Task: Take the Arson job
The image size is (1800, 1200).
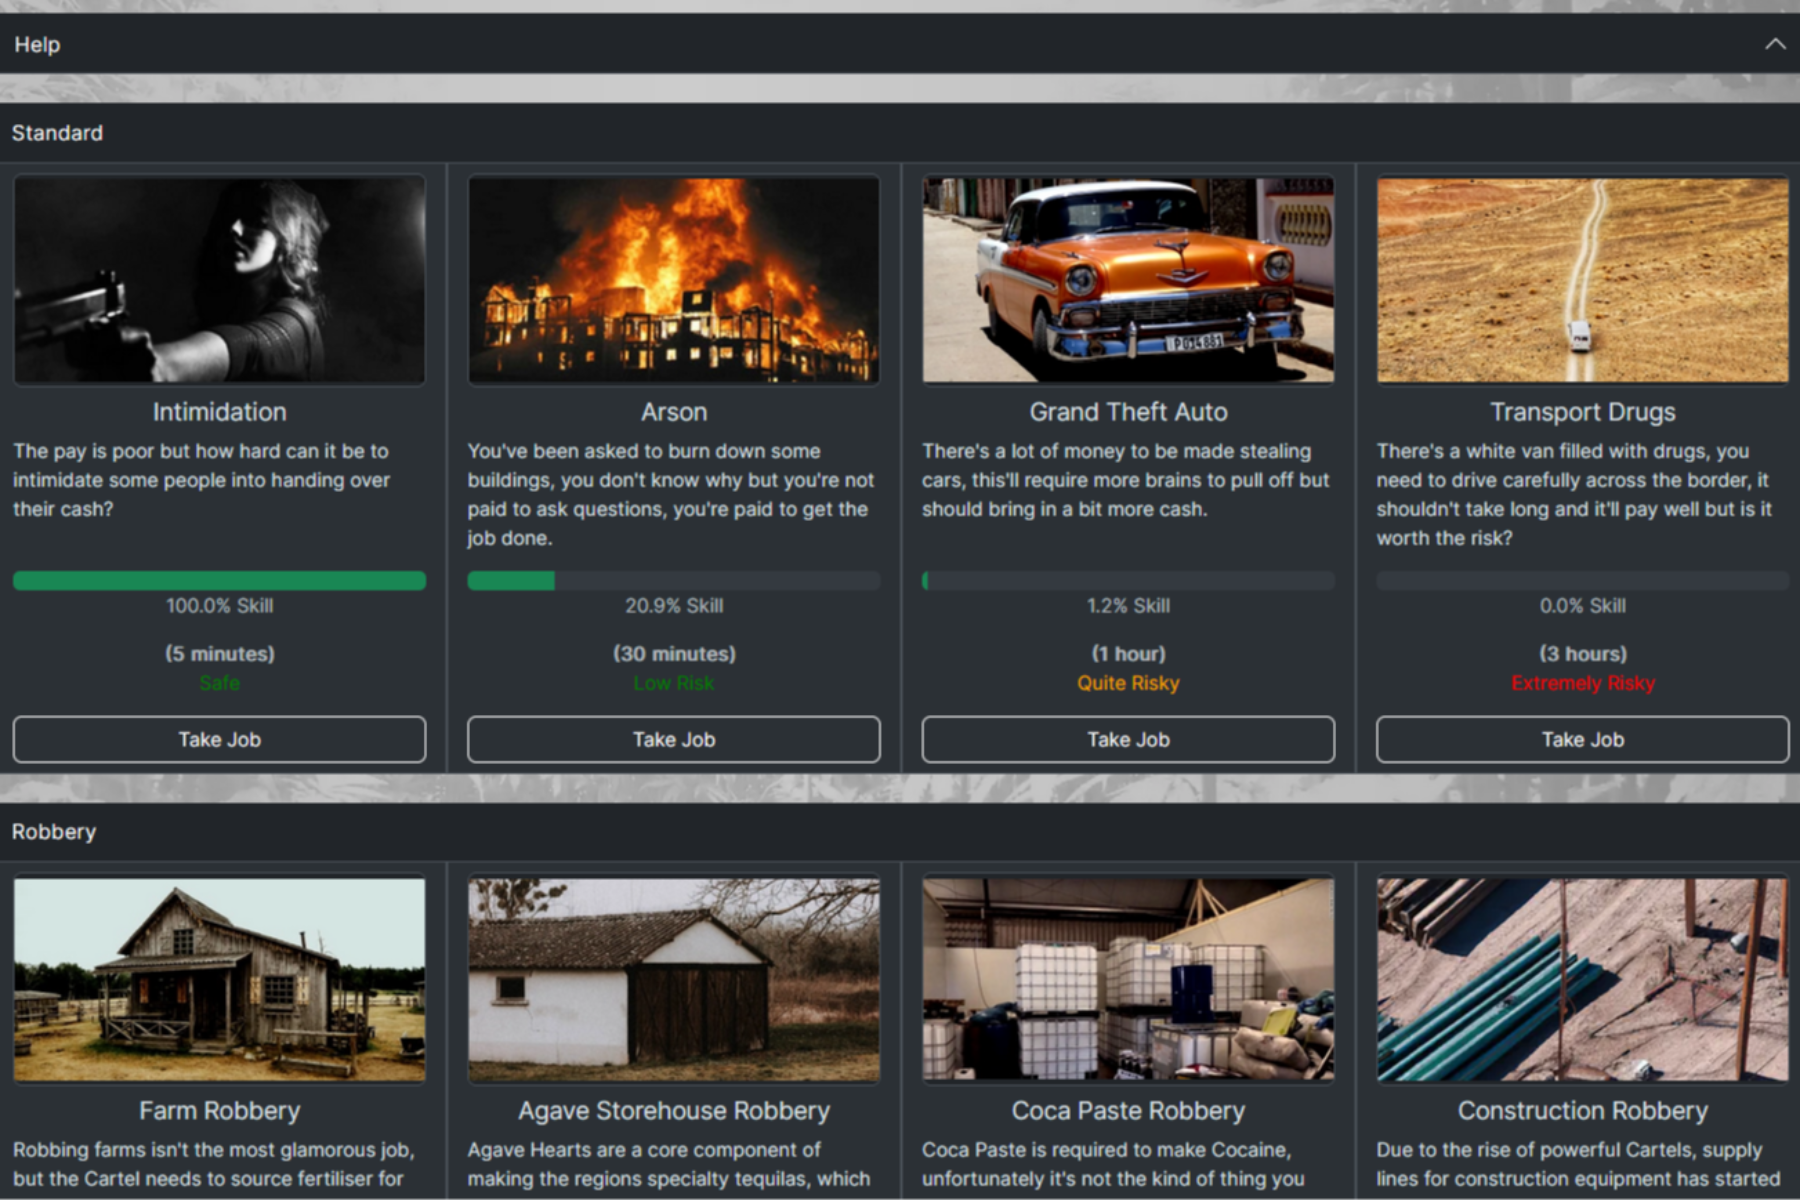Action: (x=673, y=739)
